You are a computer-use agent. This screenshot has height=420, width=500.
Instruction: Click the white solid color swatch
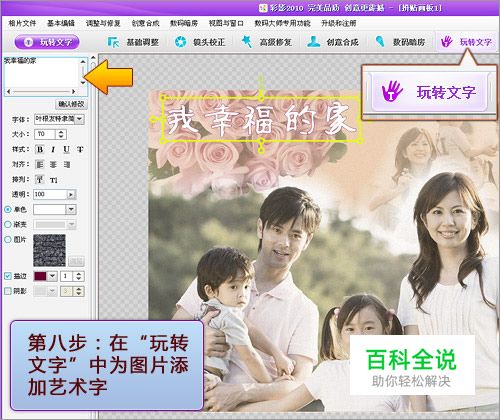coord(49,209)
